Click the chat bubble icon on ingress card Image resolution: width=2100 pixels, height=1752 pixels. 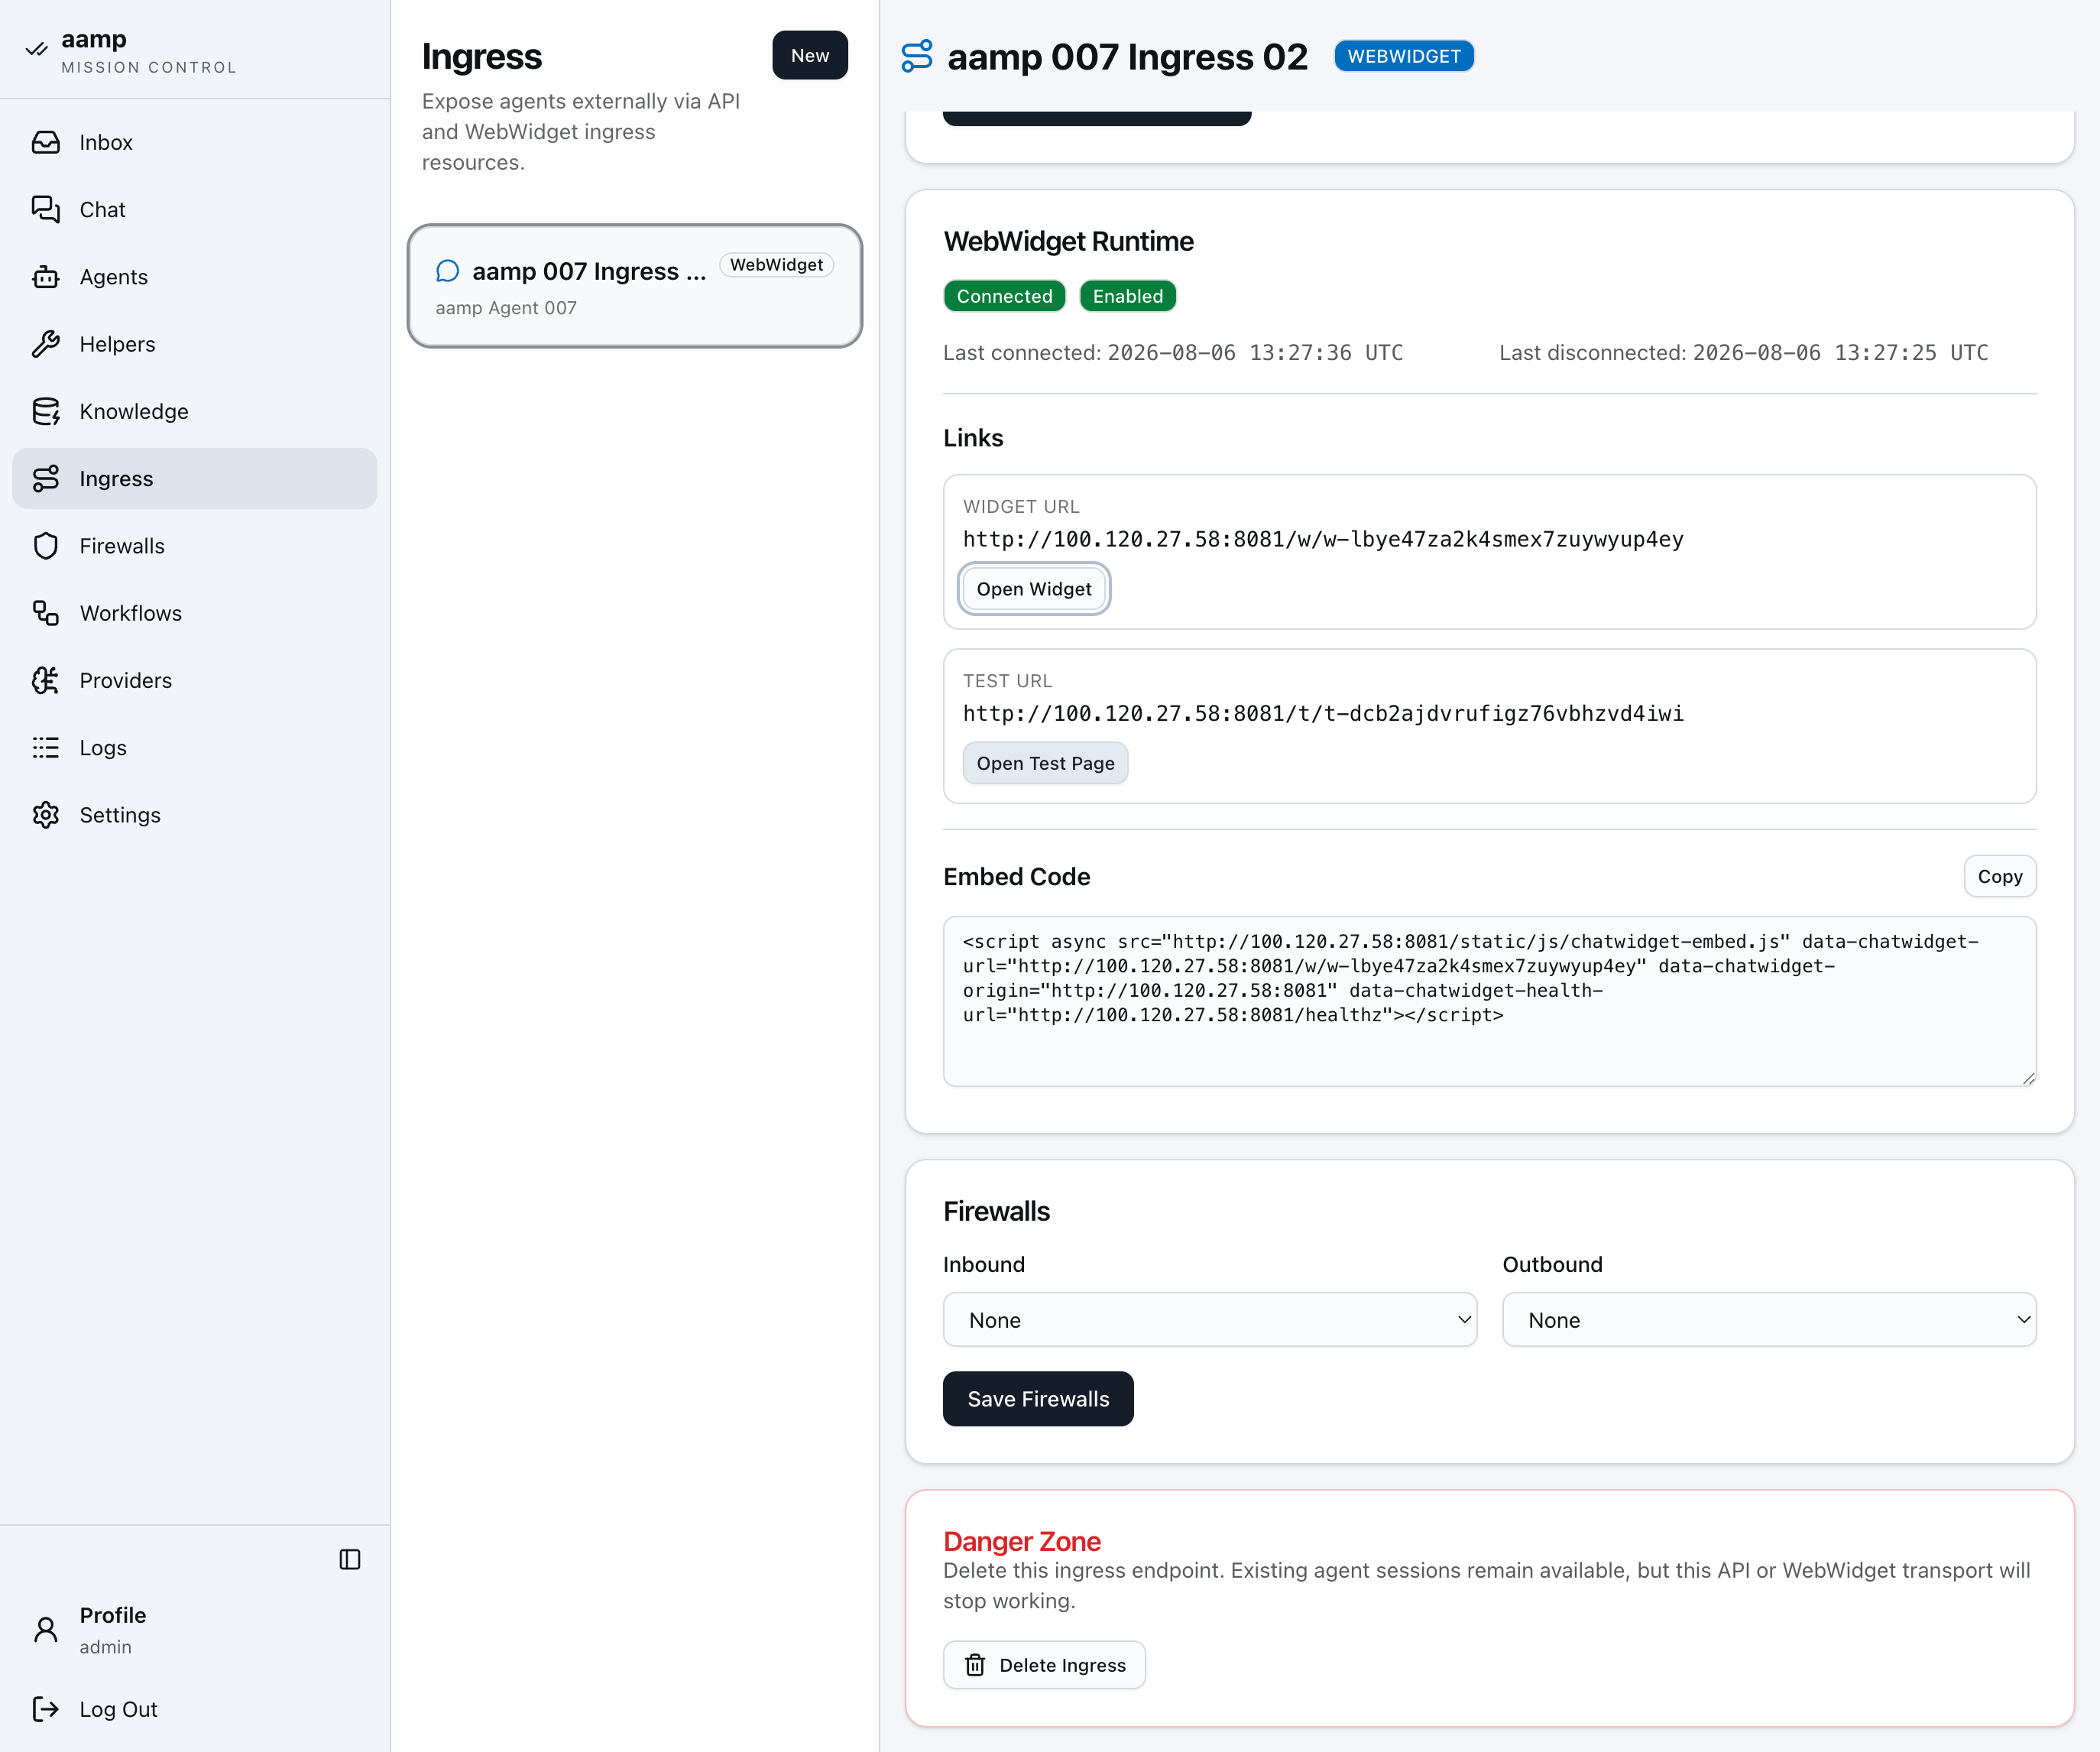(448, 271)
